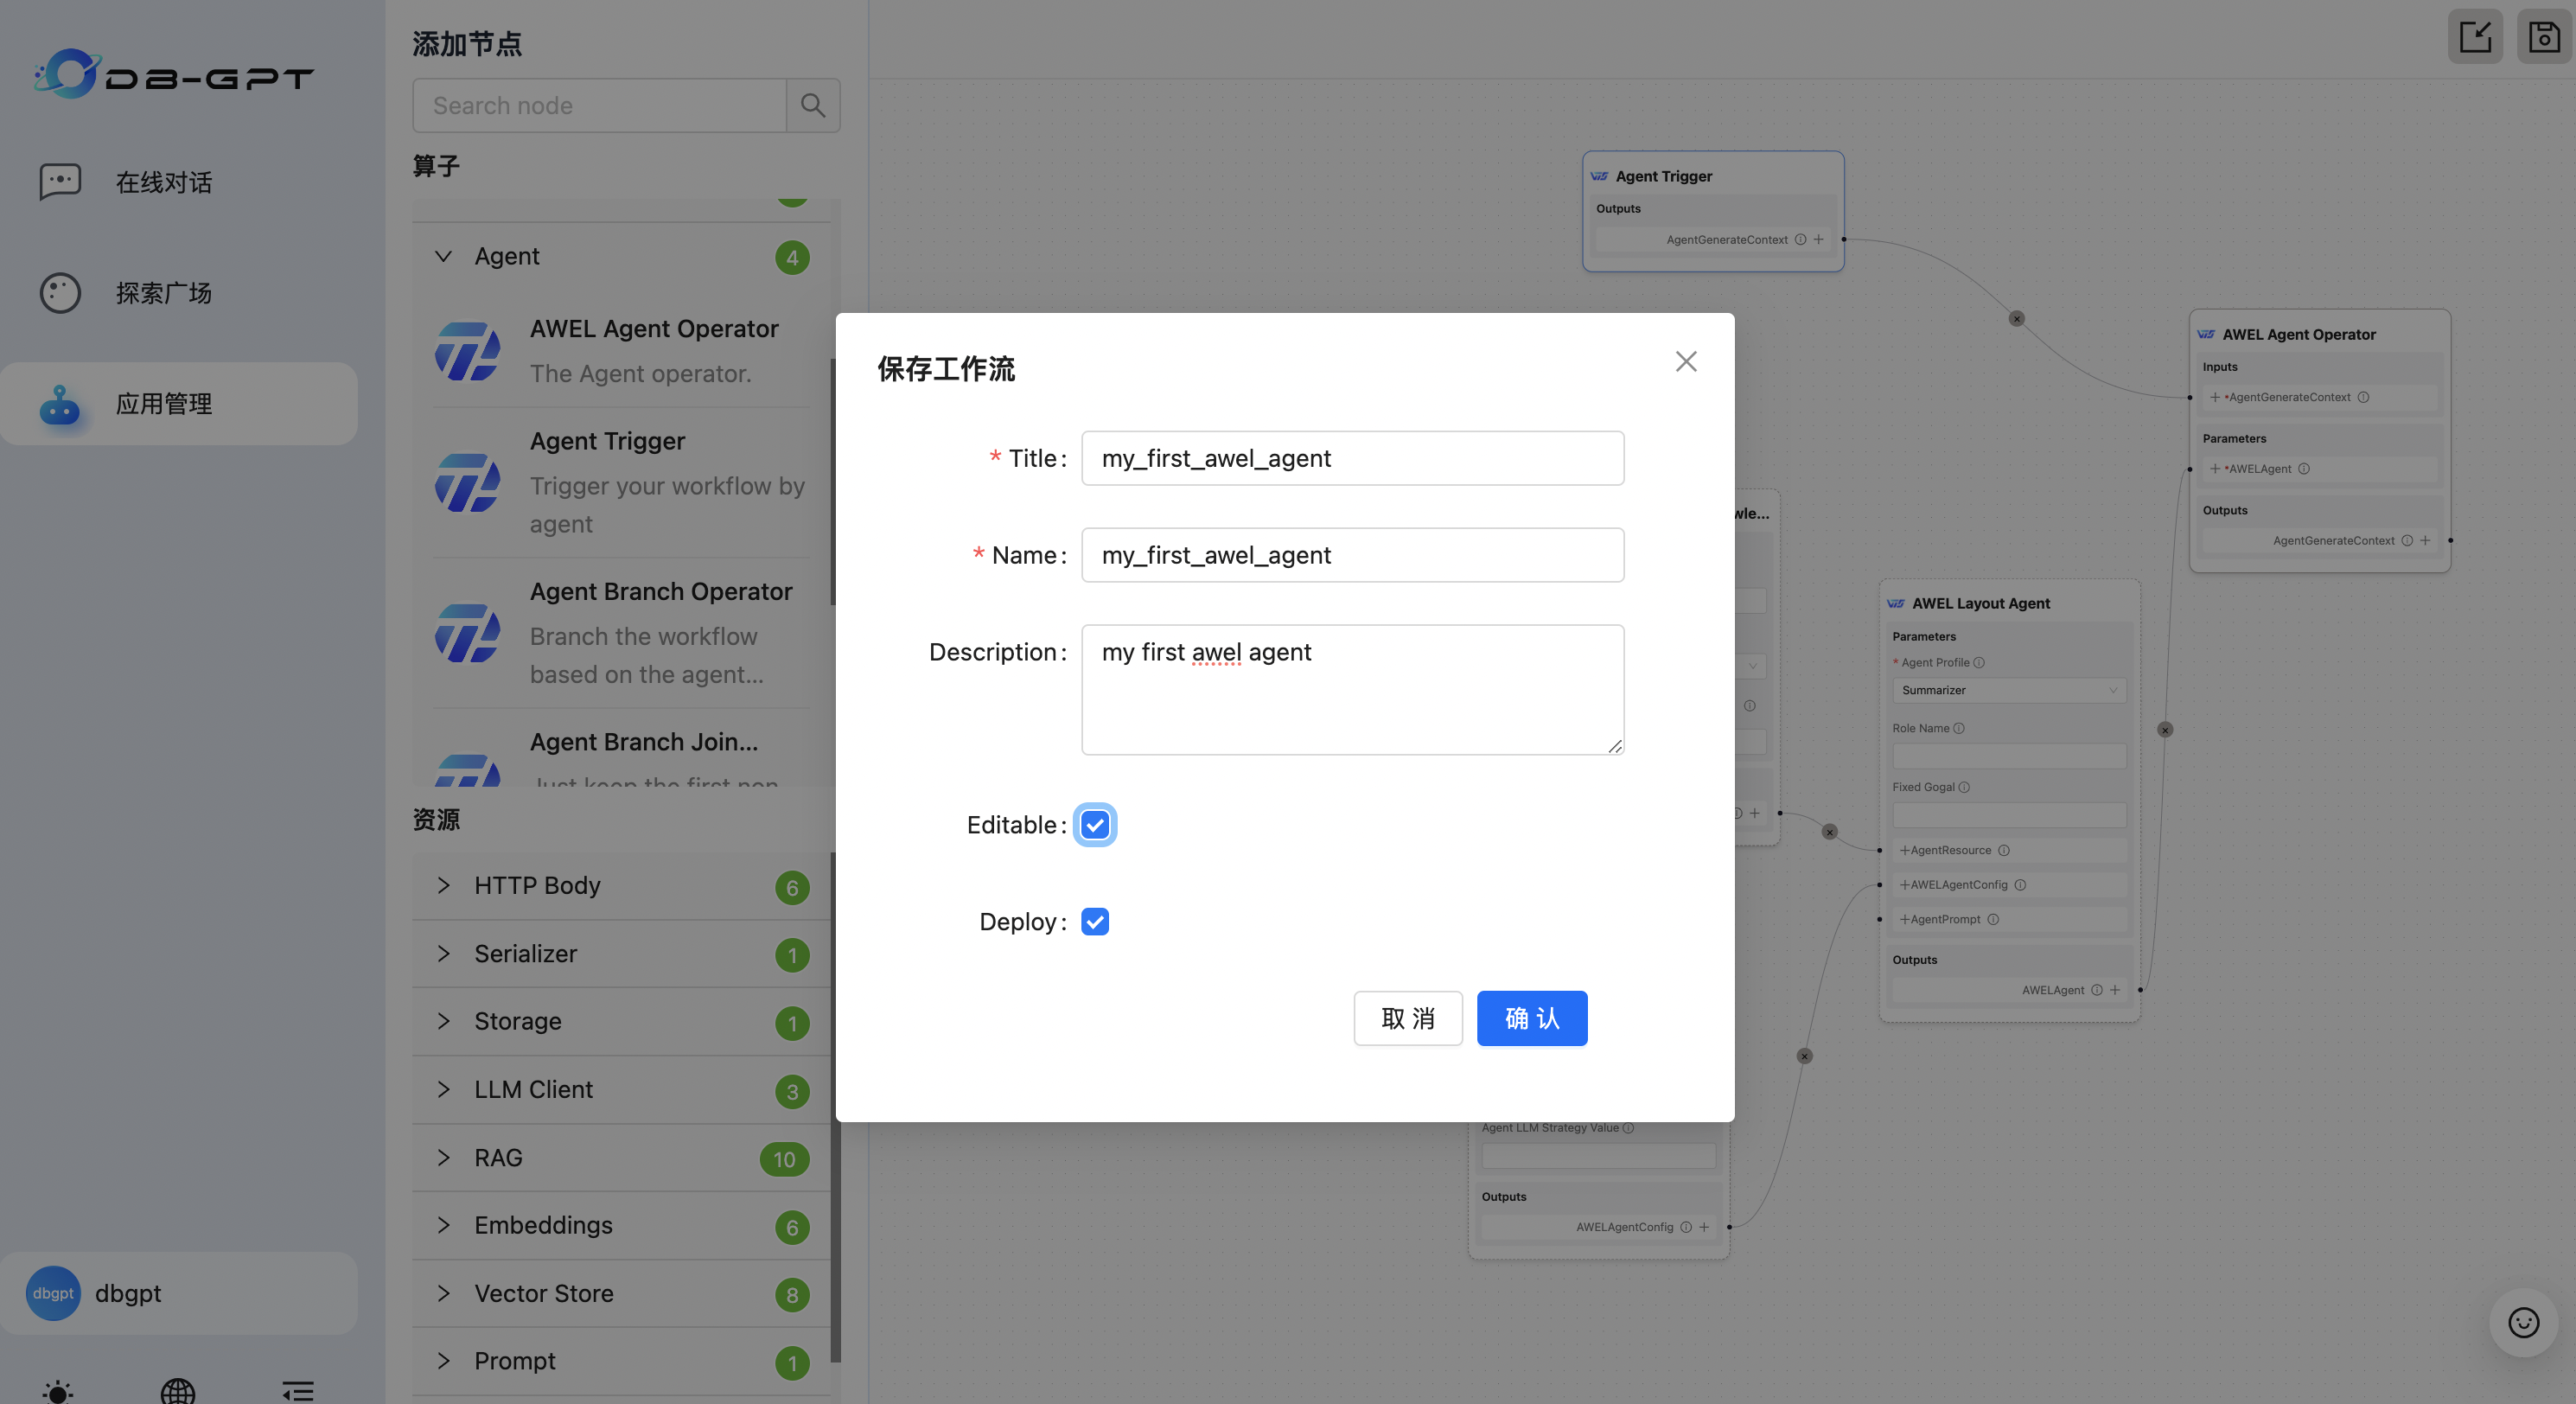Open 在线对话 in the sidebar

[163, 182]
